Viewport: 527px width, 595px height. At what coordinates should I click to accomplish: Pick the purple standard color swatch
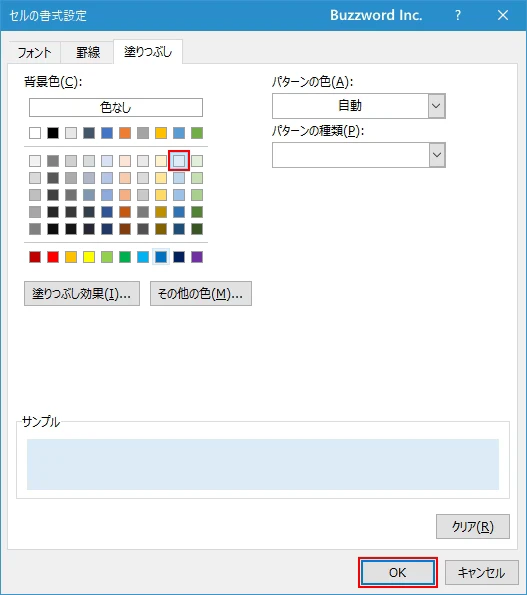(197, 257)
